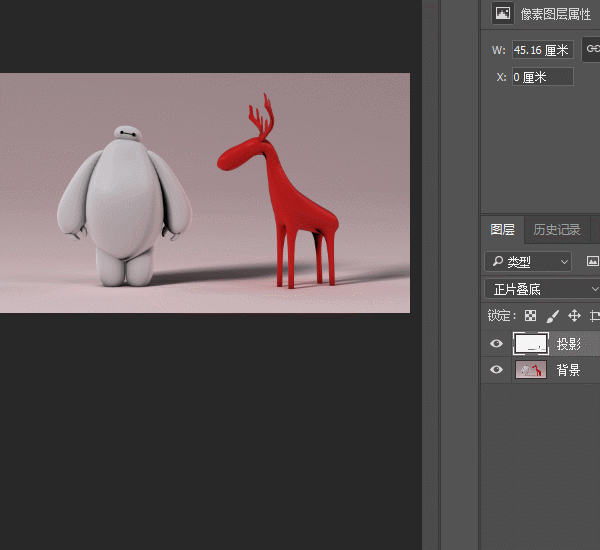Select the 背景 layer thumbnail

531,369
